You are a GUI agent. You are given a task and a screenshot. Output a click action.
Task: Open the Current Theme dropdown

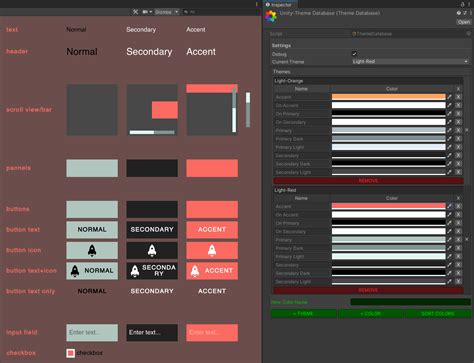pyautogui.click(x=410, y=62)
